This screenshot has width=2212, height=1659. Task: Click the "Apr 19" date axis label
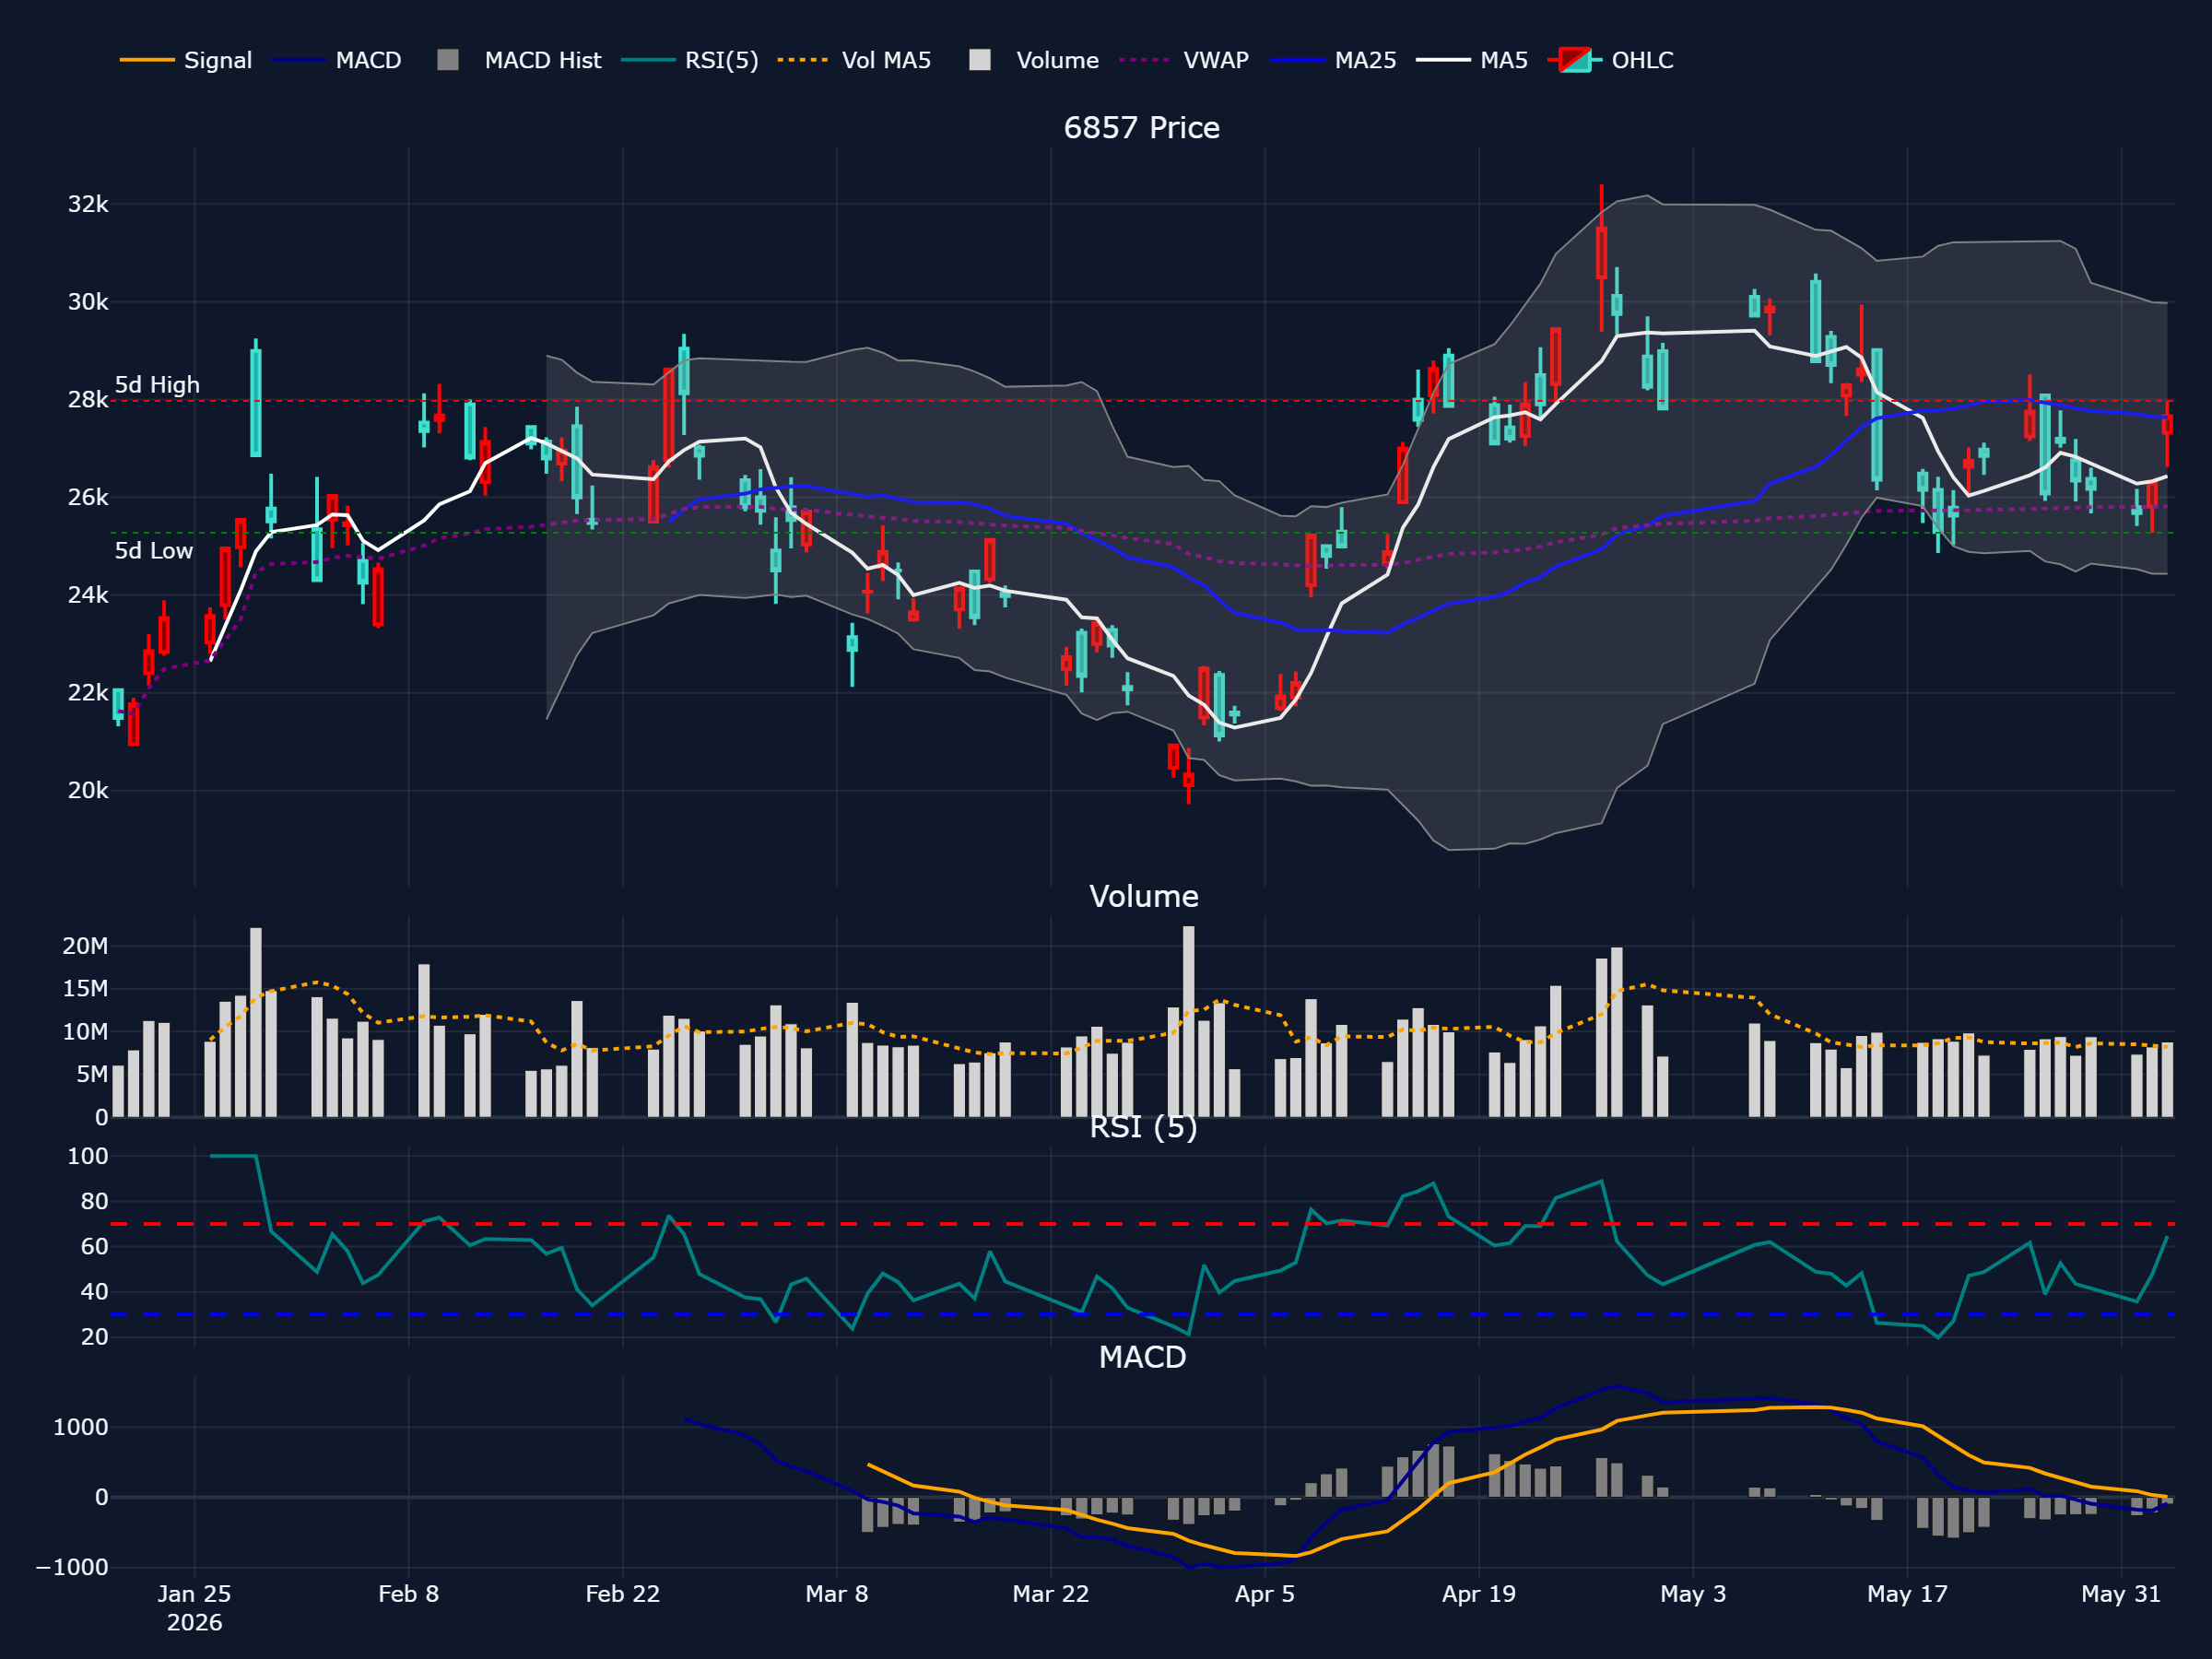tap(1479, 1594)
